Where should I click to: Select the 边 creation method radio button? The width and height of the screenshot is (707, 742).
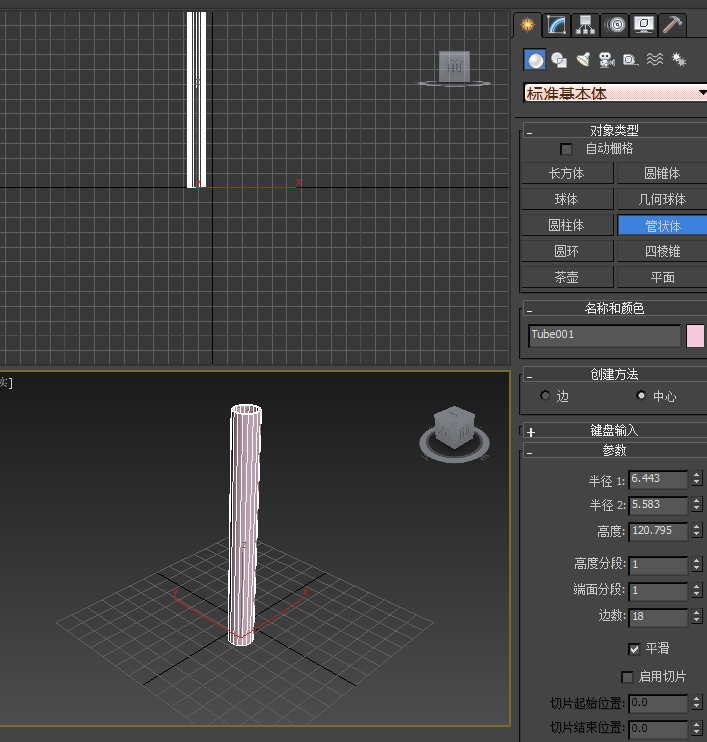(x=545, y=396)
